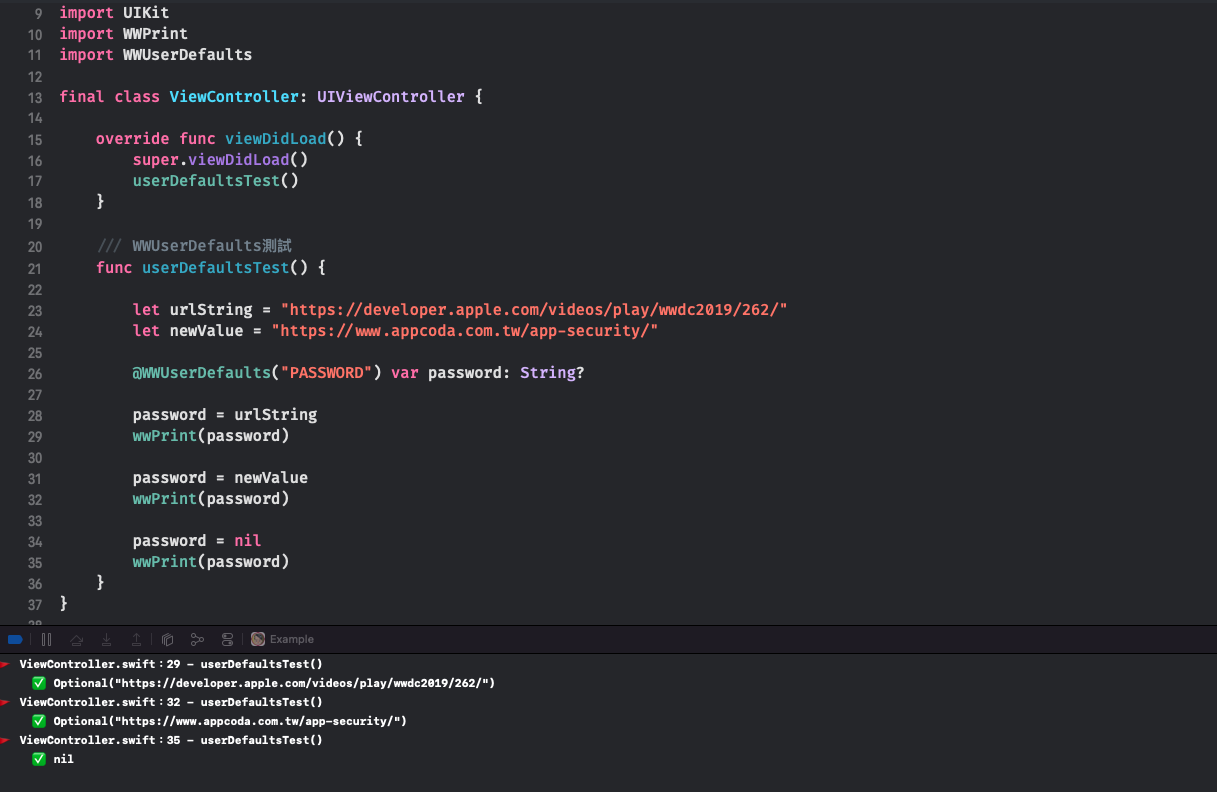Image resolution: width=1217 pixels, height=792 pixels.
Task: Click the 'String?' type on line 26
Action: pos(552,373)
